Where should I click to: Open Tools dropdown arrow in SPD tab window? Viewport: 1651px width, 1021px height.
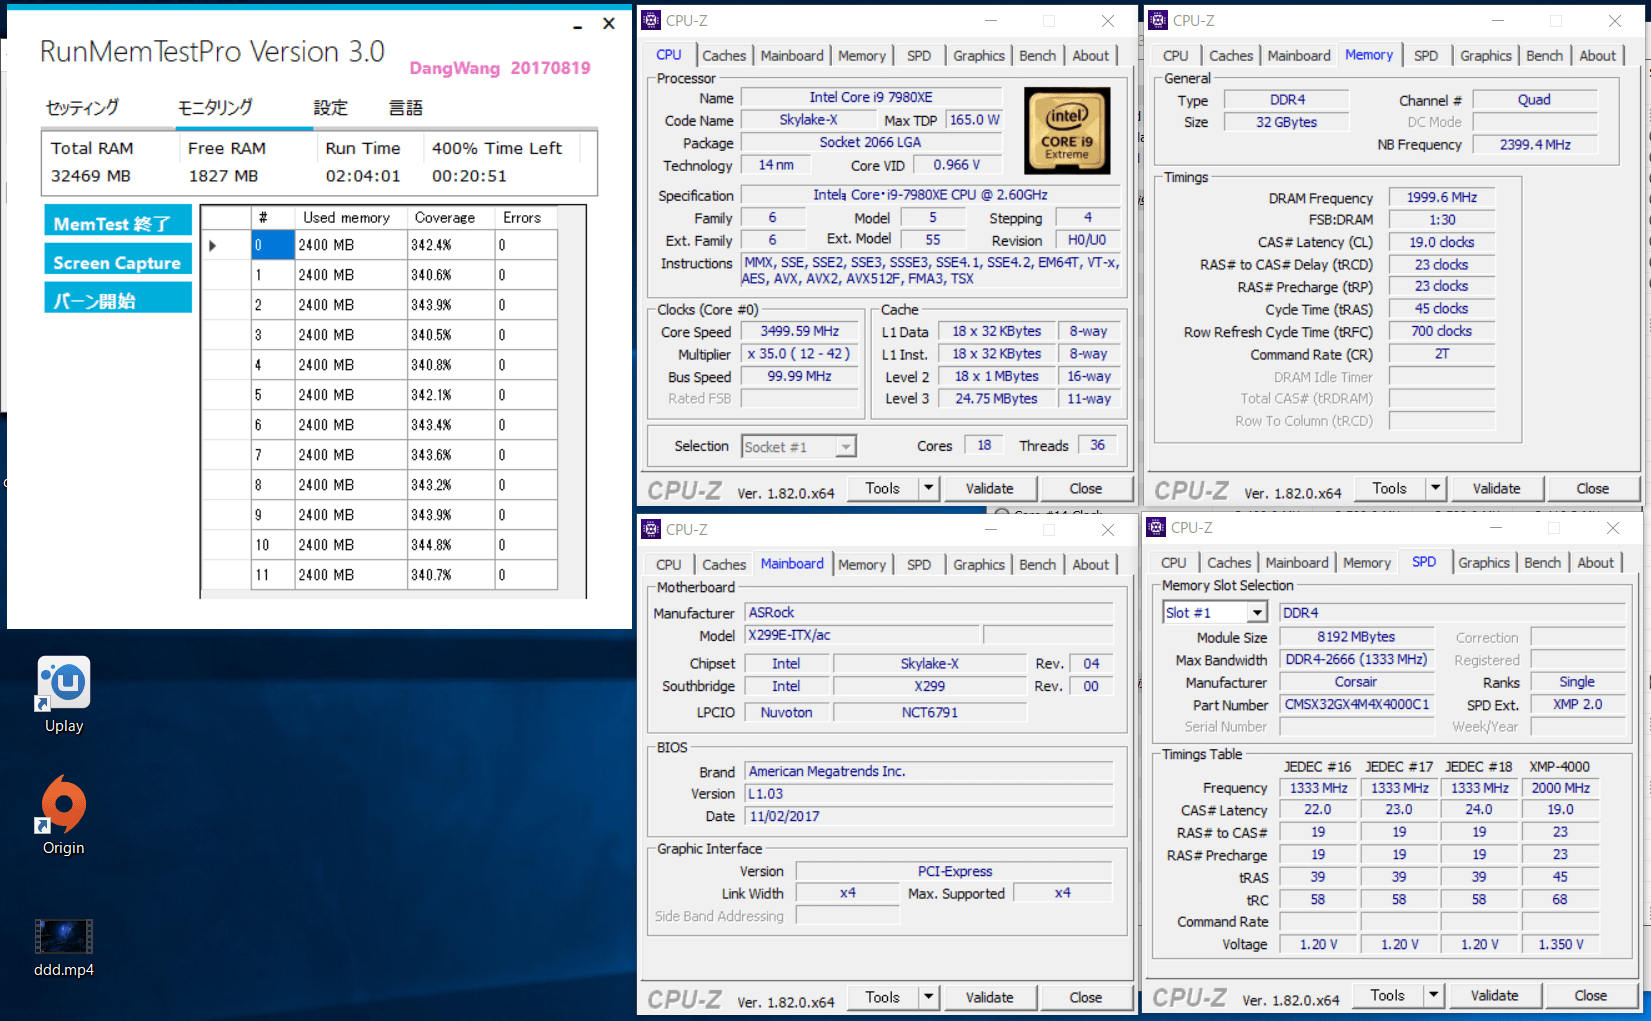[x=1434, y=995]
